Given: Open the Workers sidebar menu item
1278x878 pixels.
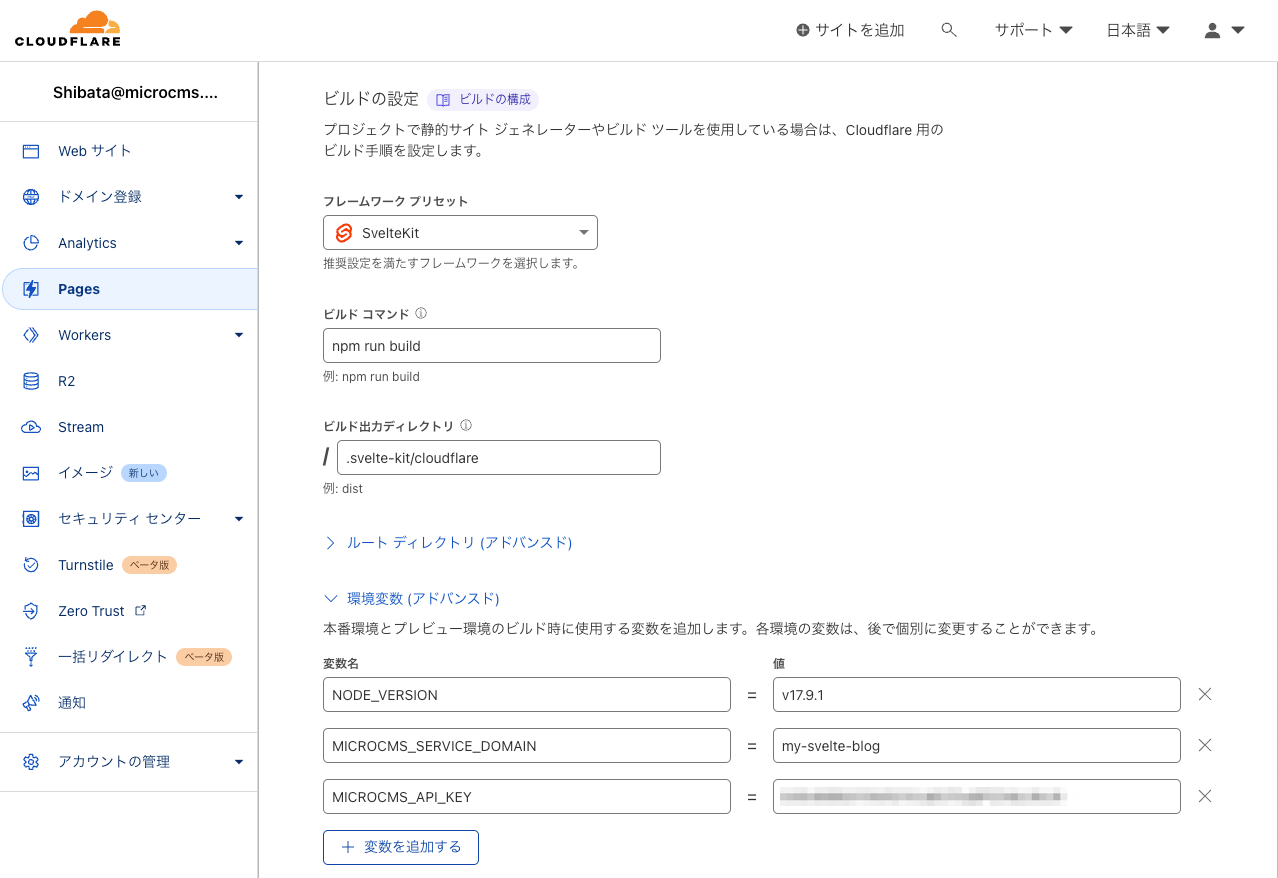Looking at the screenshot, I should tap(85, 335).
